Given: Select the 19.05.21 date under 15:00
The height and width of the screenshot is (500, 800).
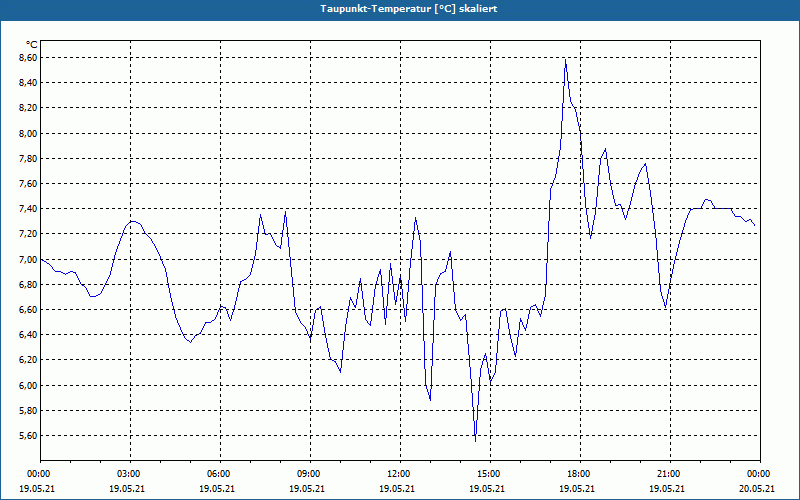Looking at the screenshot, I should pyautogui.click(x=487, y=488).
